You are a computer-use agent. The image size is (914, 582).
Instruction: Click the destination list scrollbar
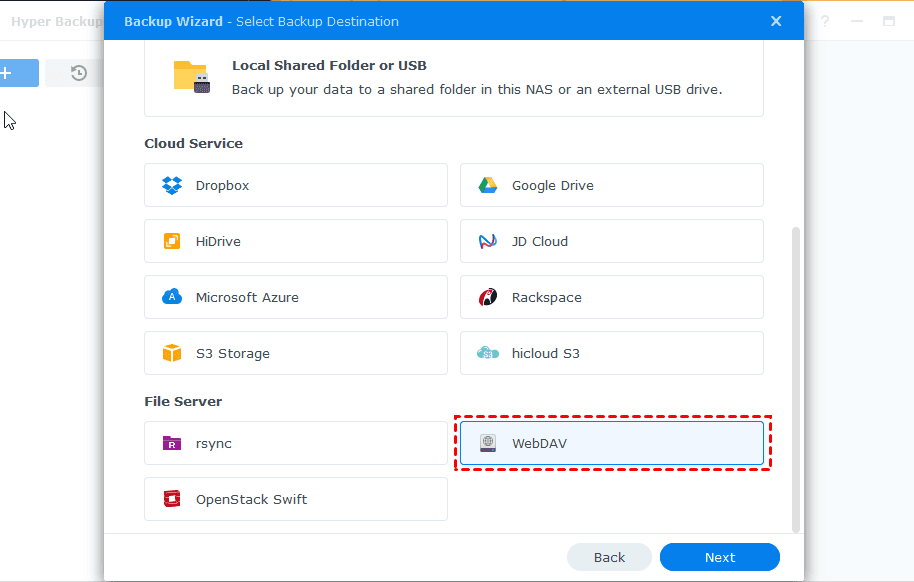click(x=796, y=378)
